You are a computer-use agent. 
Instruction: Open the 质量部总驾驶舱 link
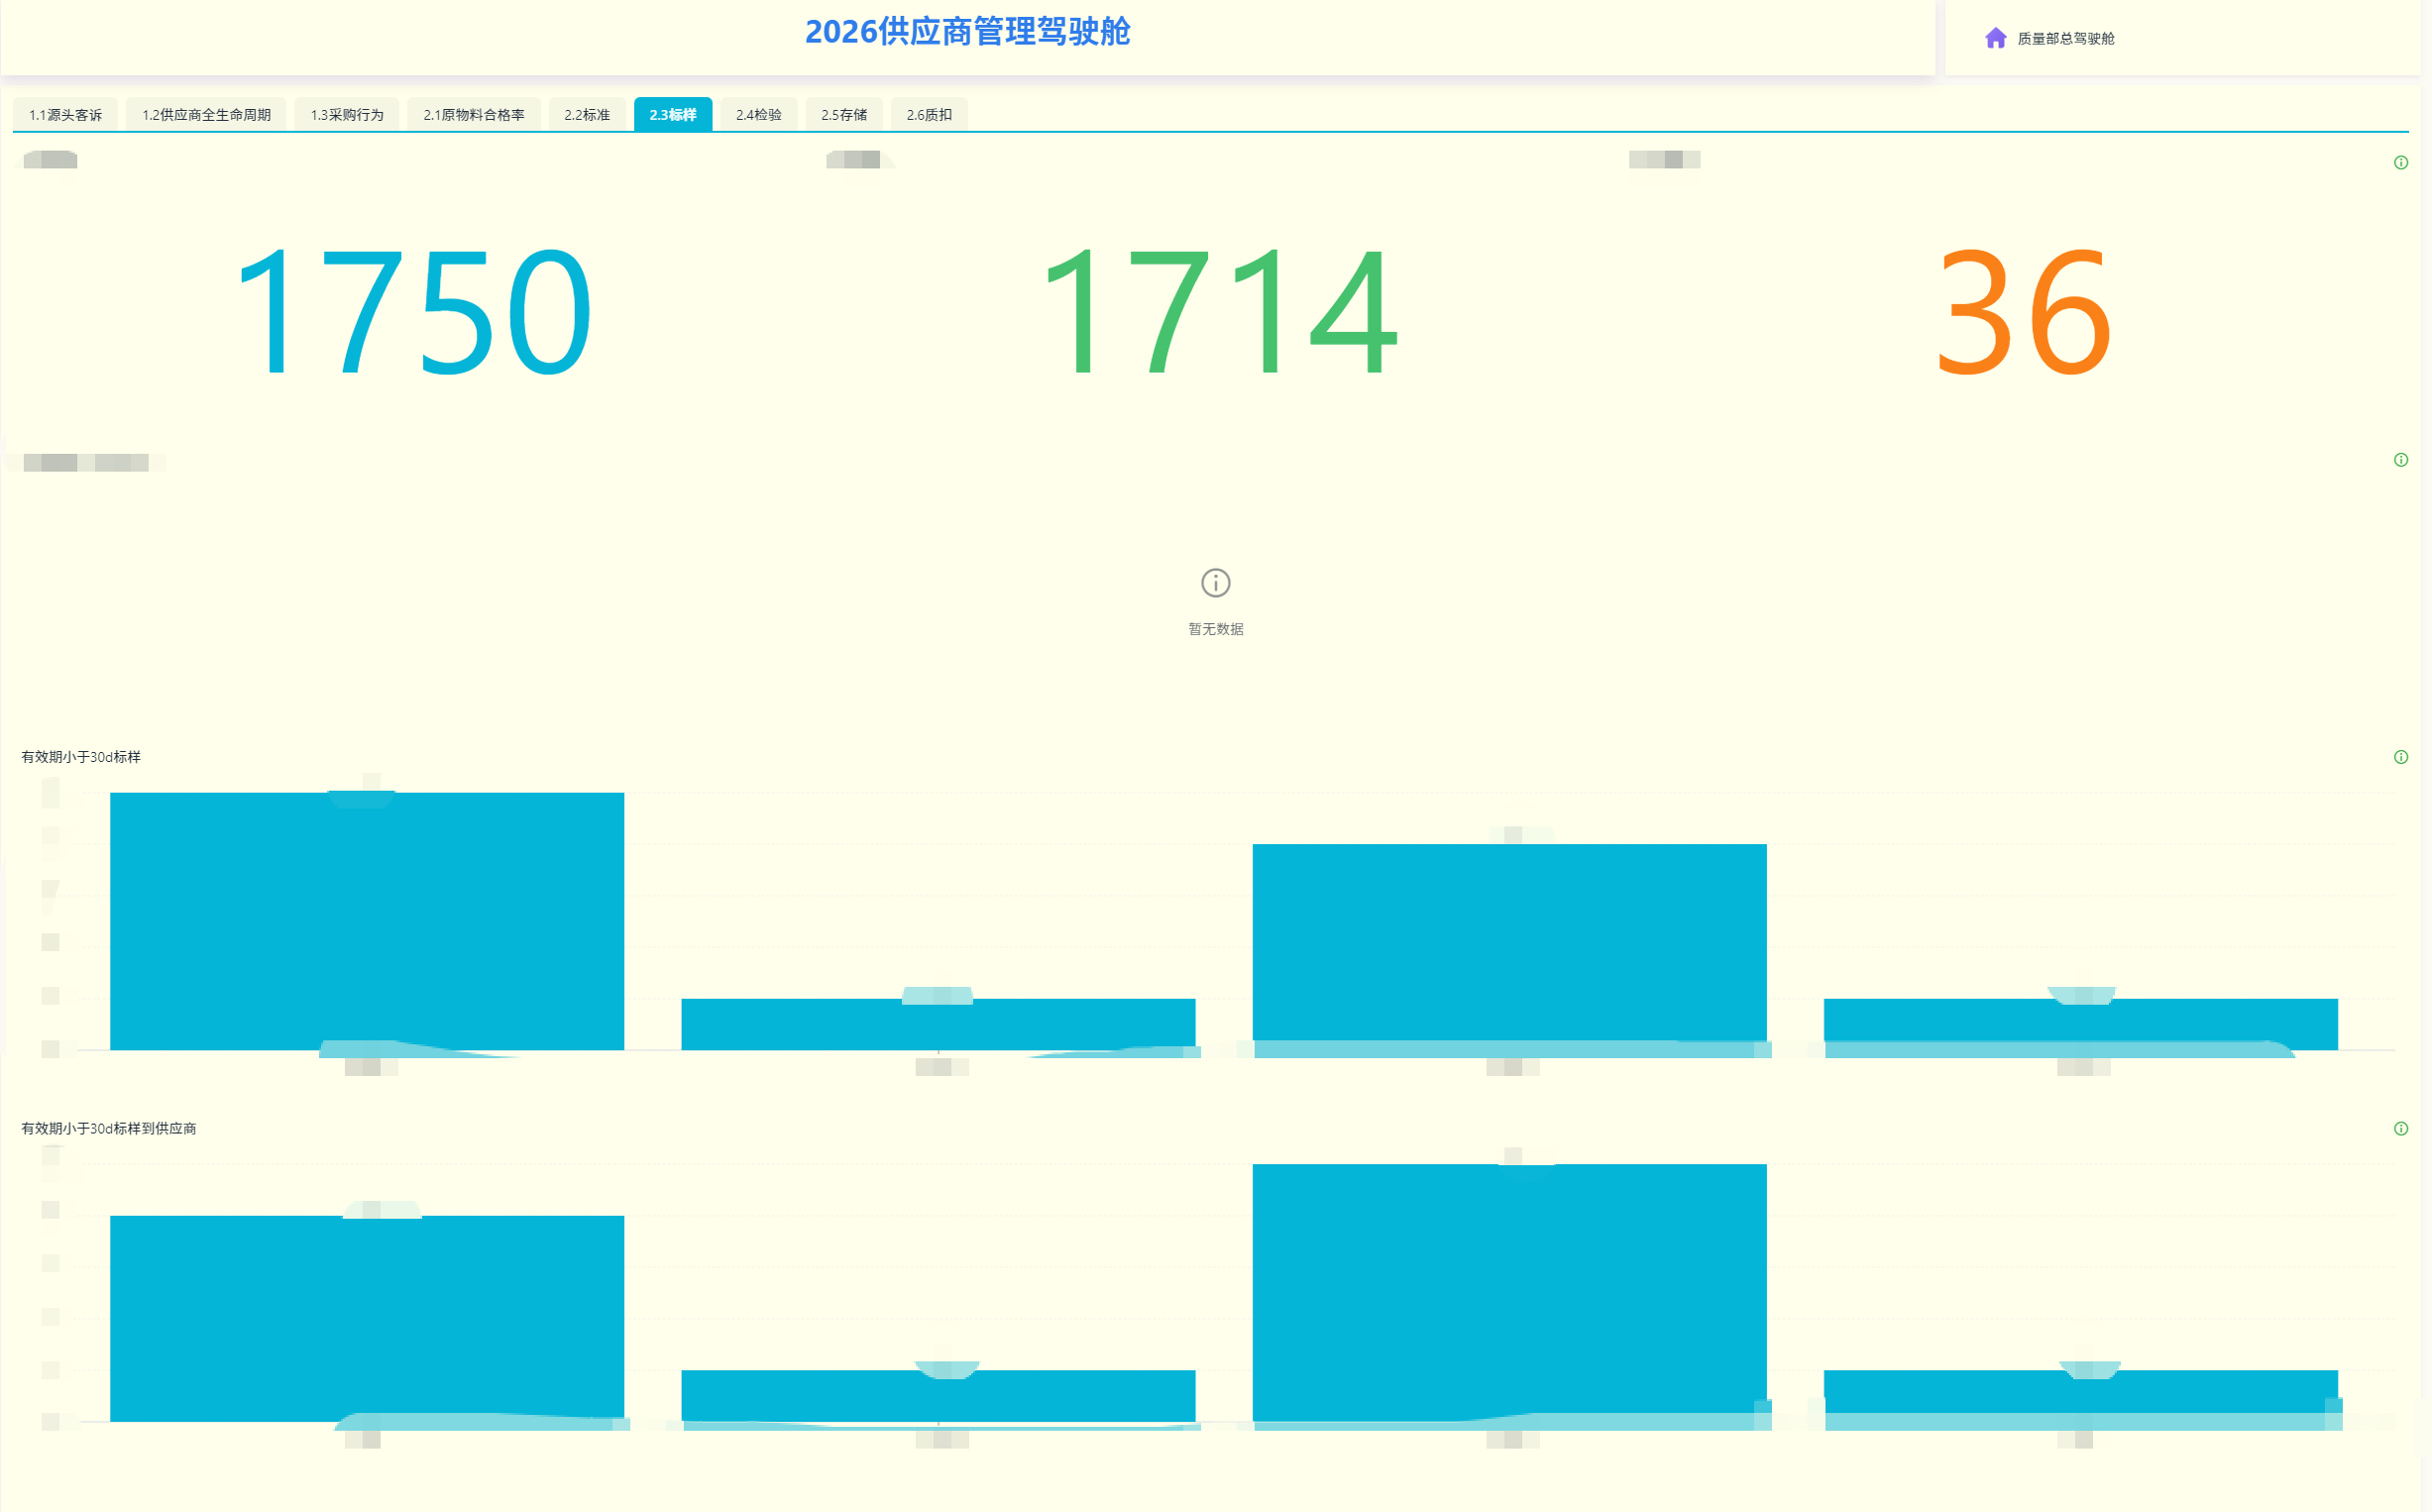pos(2066,38)
